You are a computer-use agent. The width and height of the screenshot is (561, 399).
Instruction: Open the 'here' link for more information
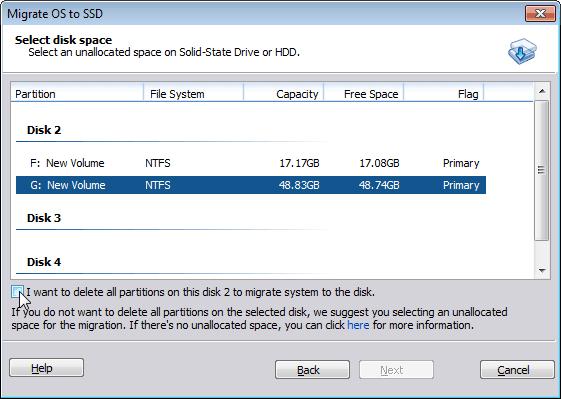coord(358,325)
